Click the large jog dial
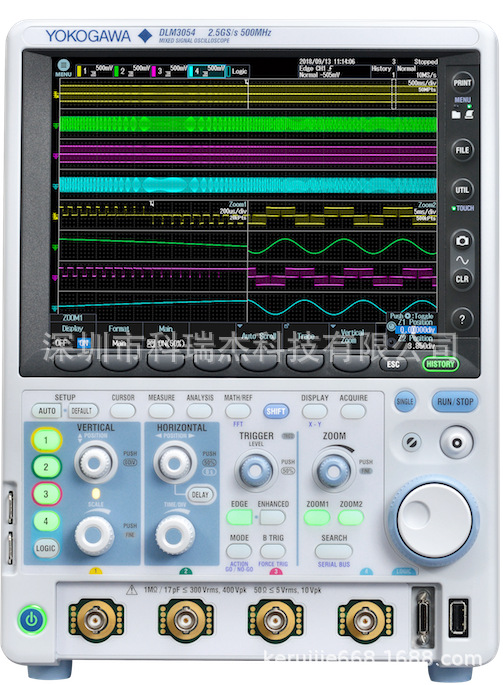The height and width of the screenshot is (685, 503). pos(434,521)
